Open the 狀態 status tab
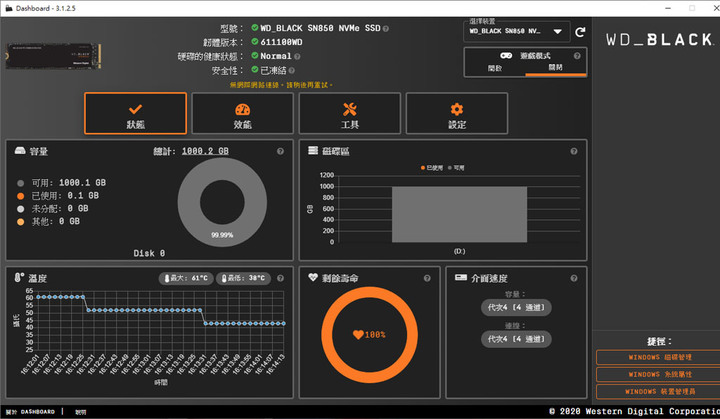720x419 pixels. tap(135, 113)
